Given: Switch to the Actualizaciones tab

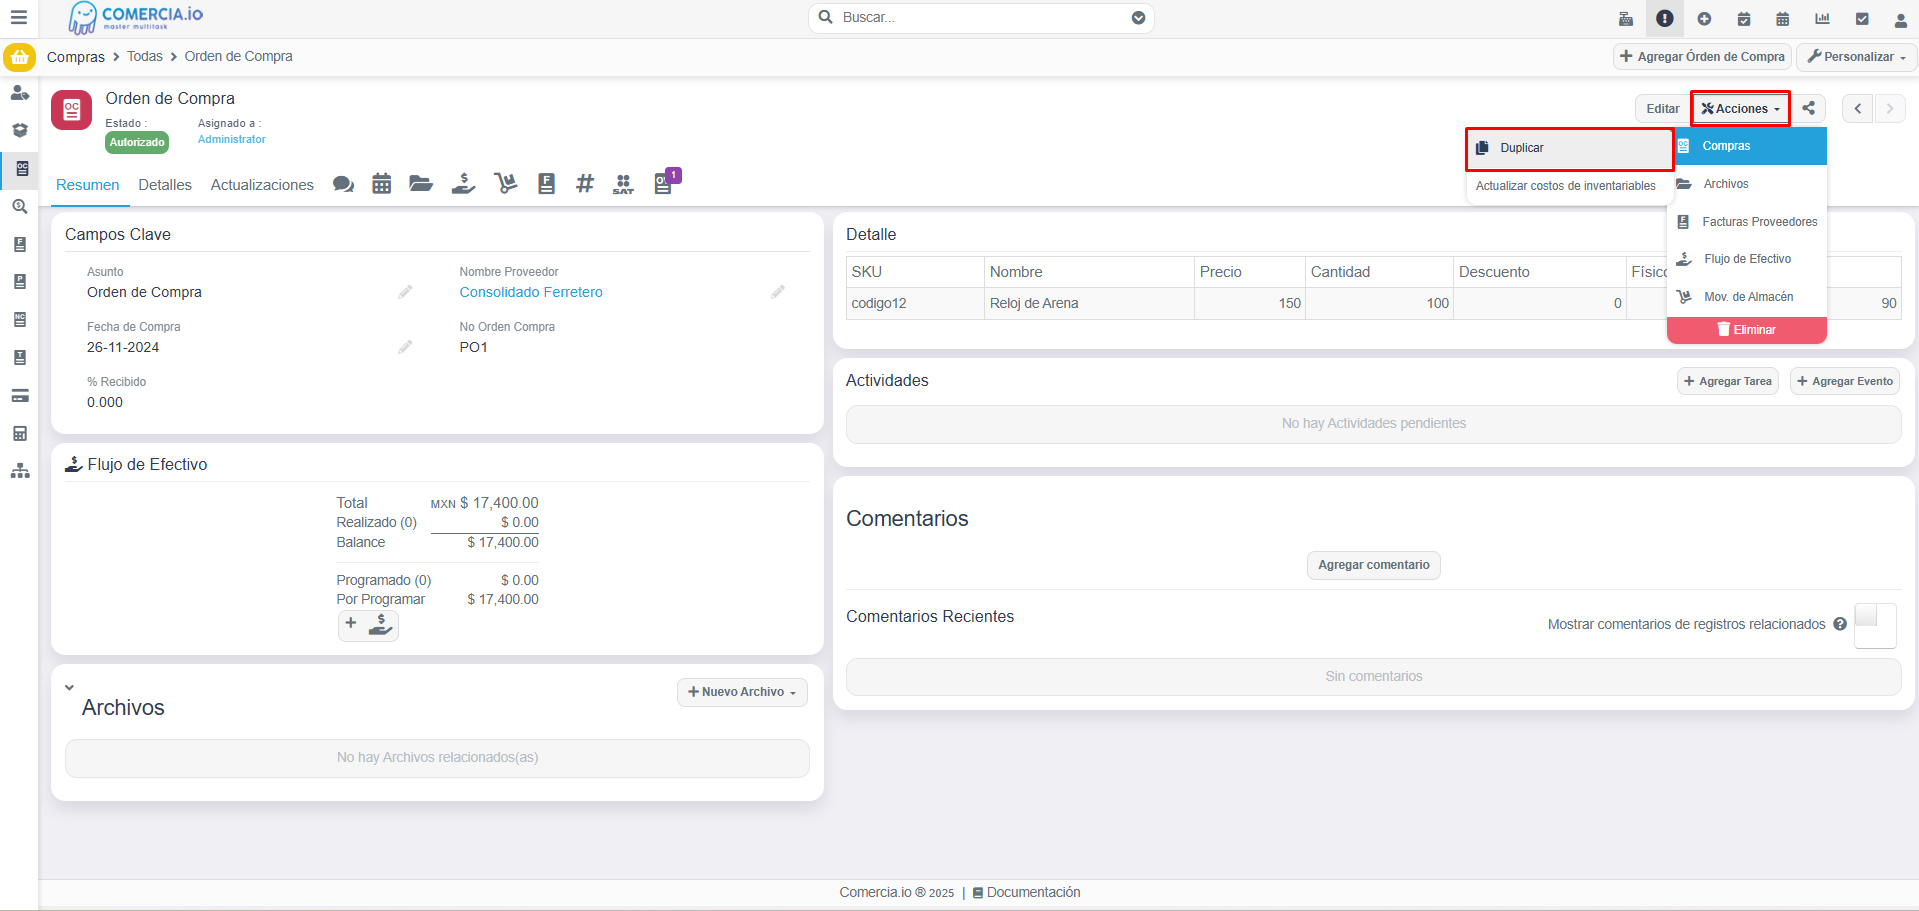Looking at the screenshot, I should 262,185.
